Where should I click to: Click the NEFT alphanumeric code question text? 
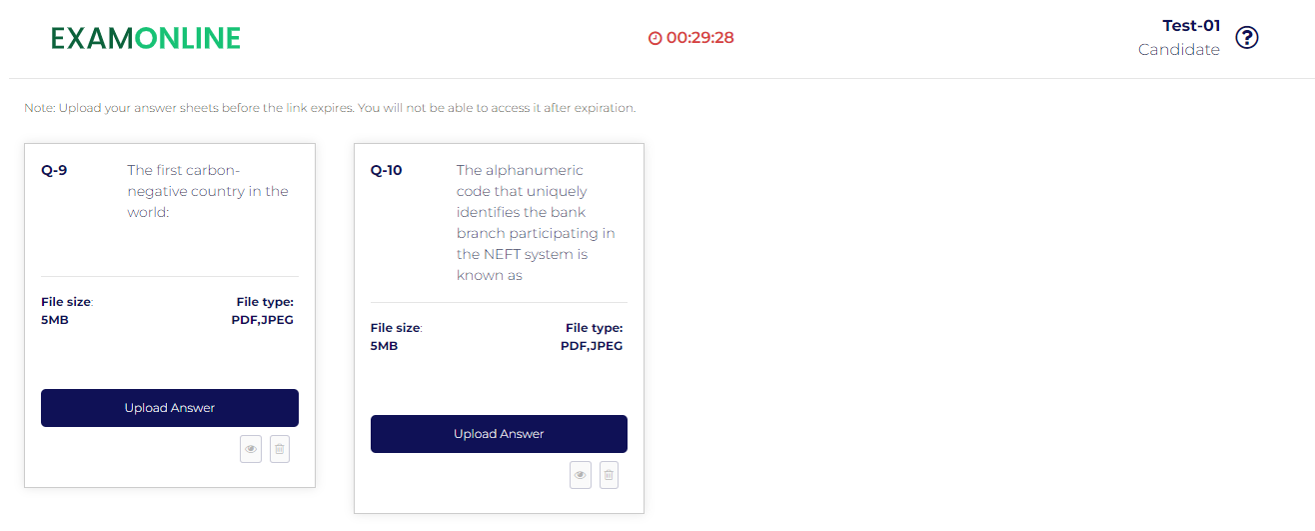click(536, 222)
